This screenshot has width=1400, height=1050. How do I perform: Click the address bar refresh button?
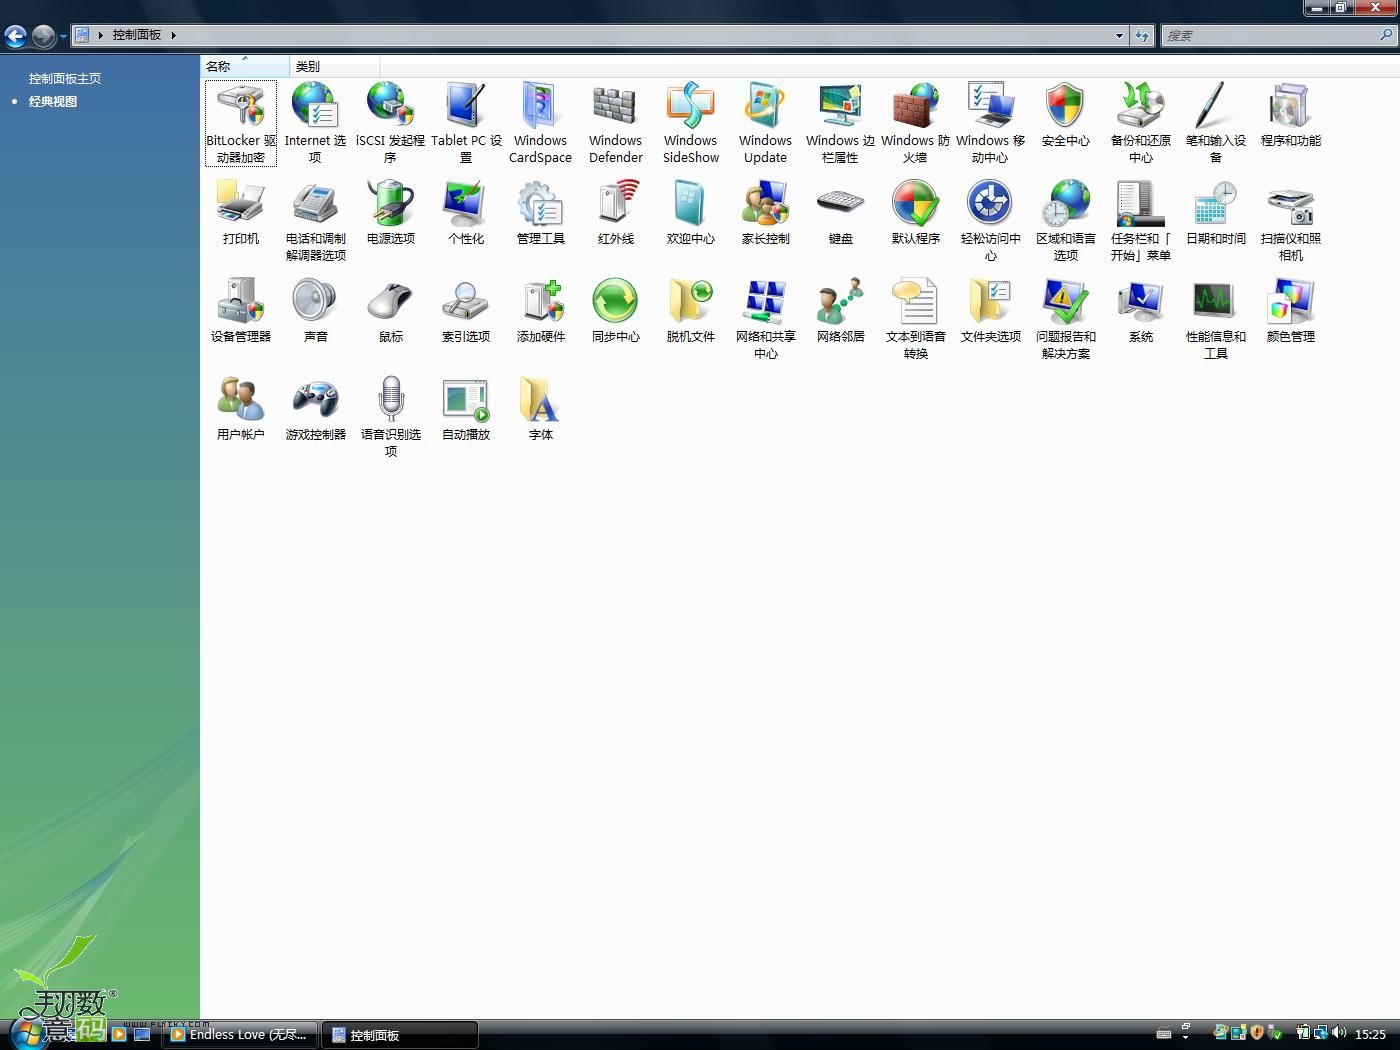(x=1142, y=35)
